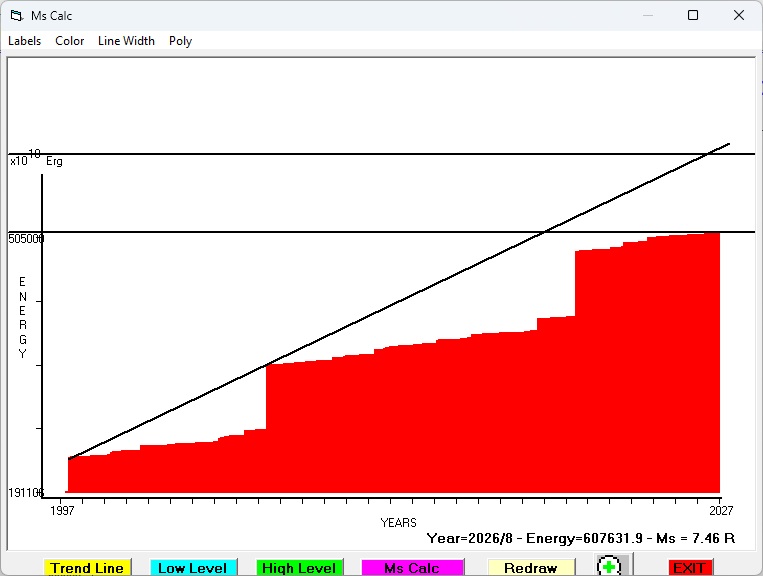Screen dimensions: 763x576
Task: Click the Ms Calc window title icon
Action: [x=17, y=16]
